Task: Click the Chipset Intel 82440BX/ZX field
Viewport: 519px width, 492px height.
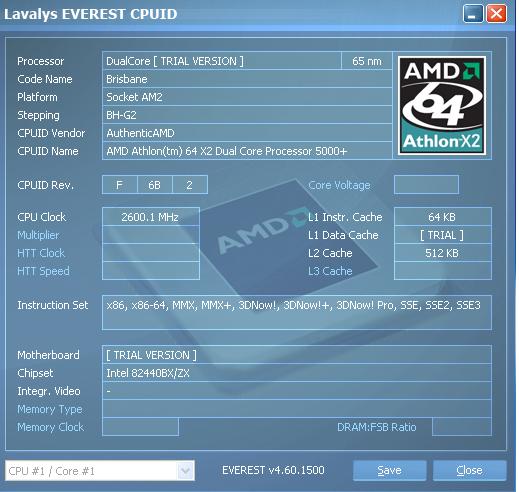Action: [297, 373]
